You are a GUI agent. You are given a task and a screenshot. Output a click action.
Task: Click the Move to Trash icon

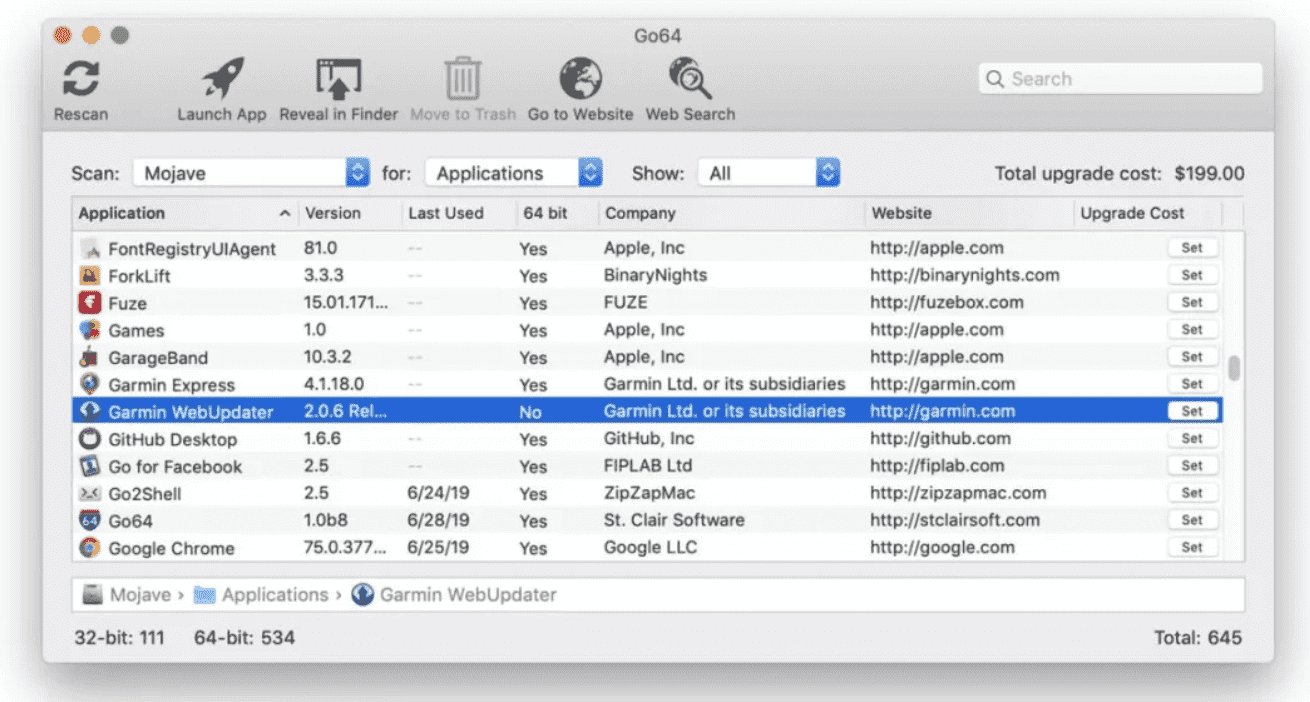462,79
